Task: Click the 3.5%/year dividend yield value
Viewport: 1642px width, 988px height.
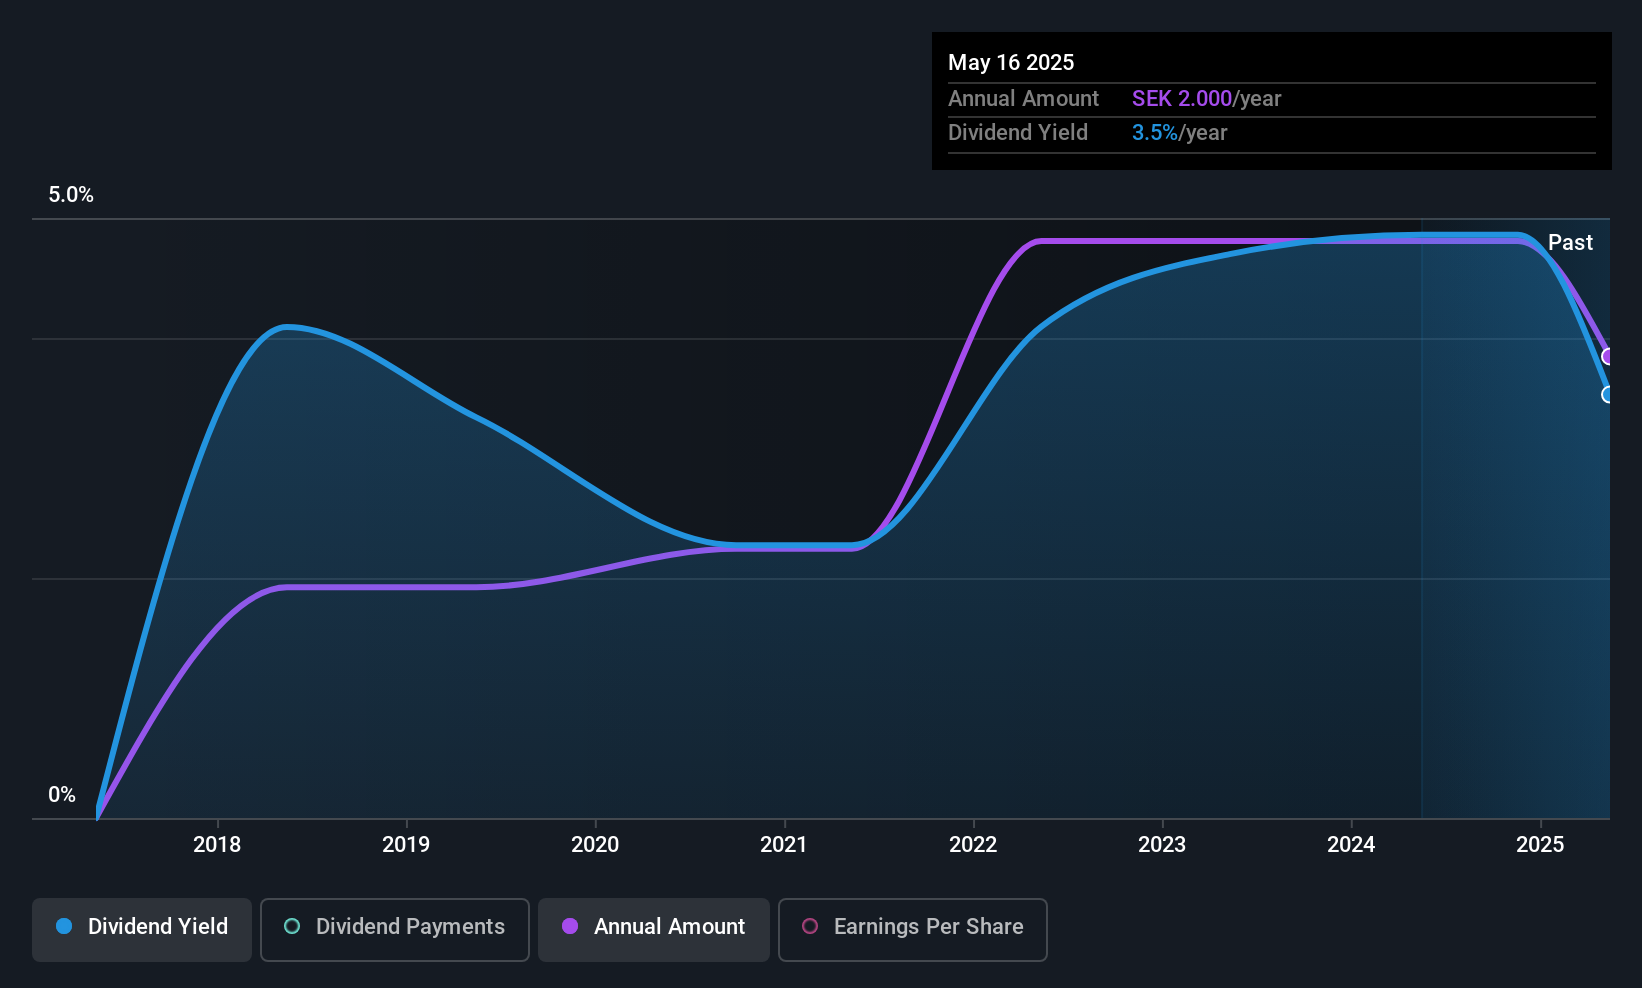Action: [x=1179, y=132]
